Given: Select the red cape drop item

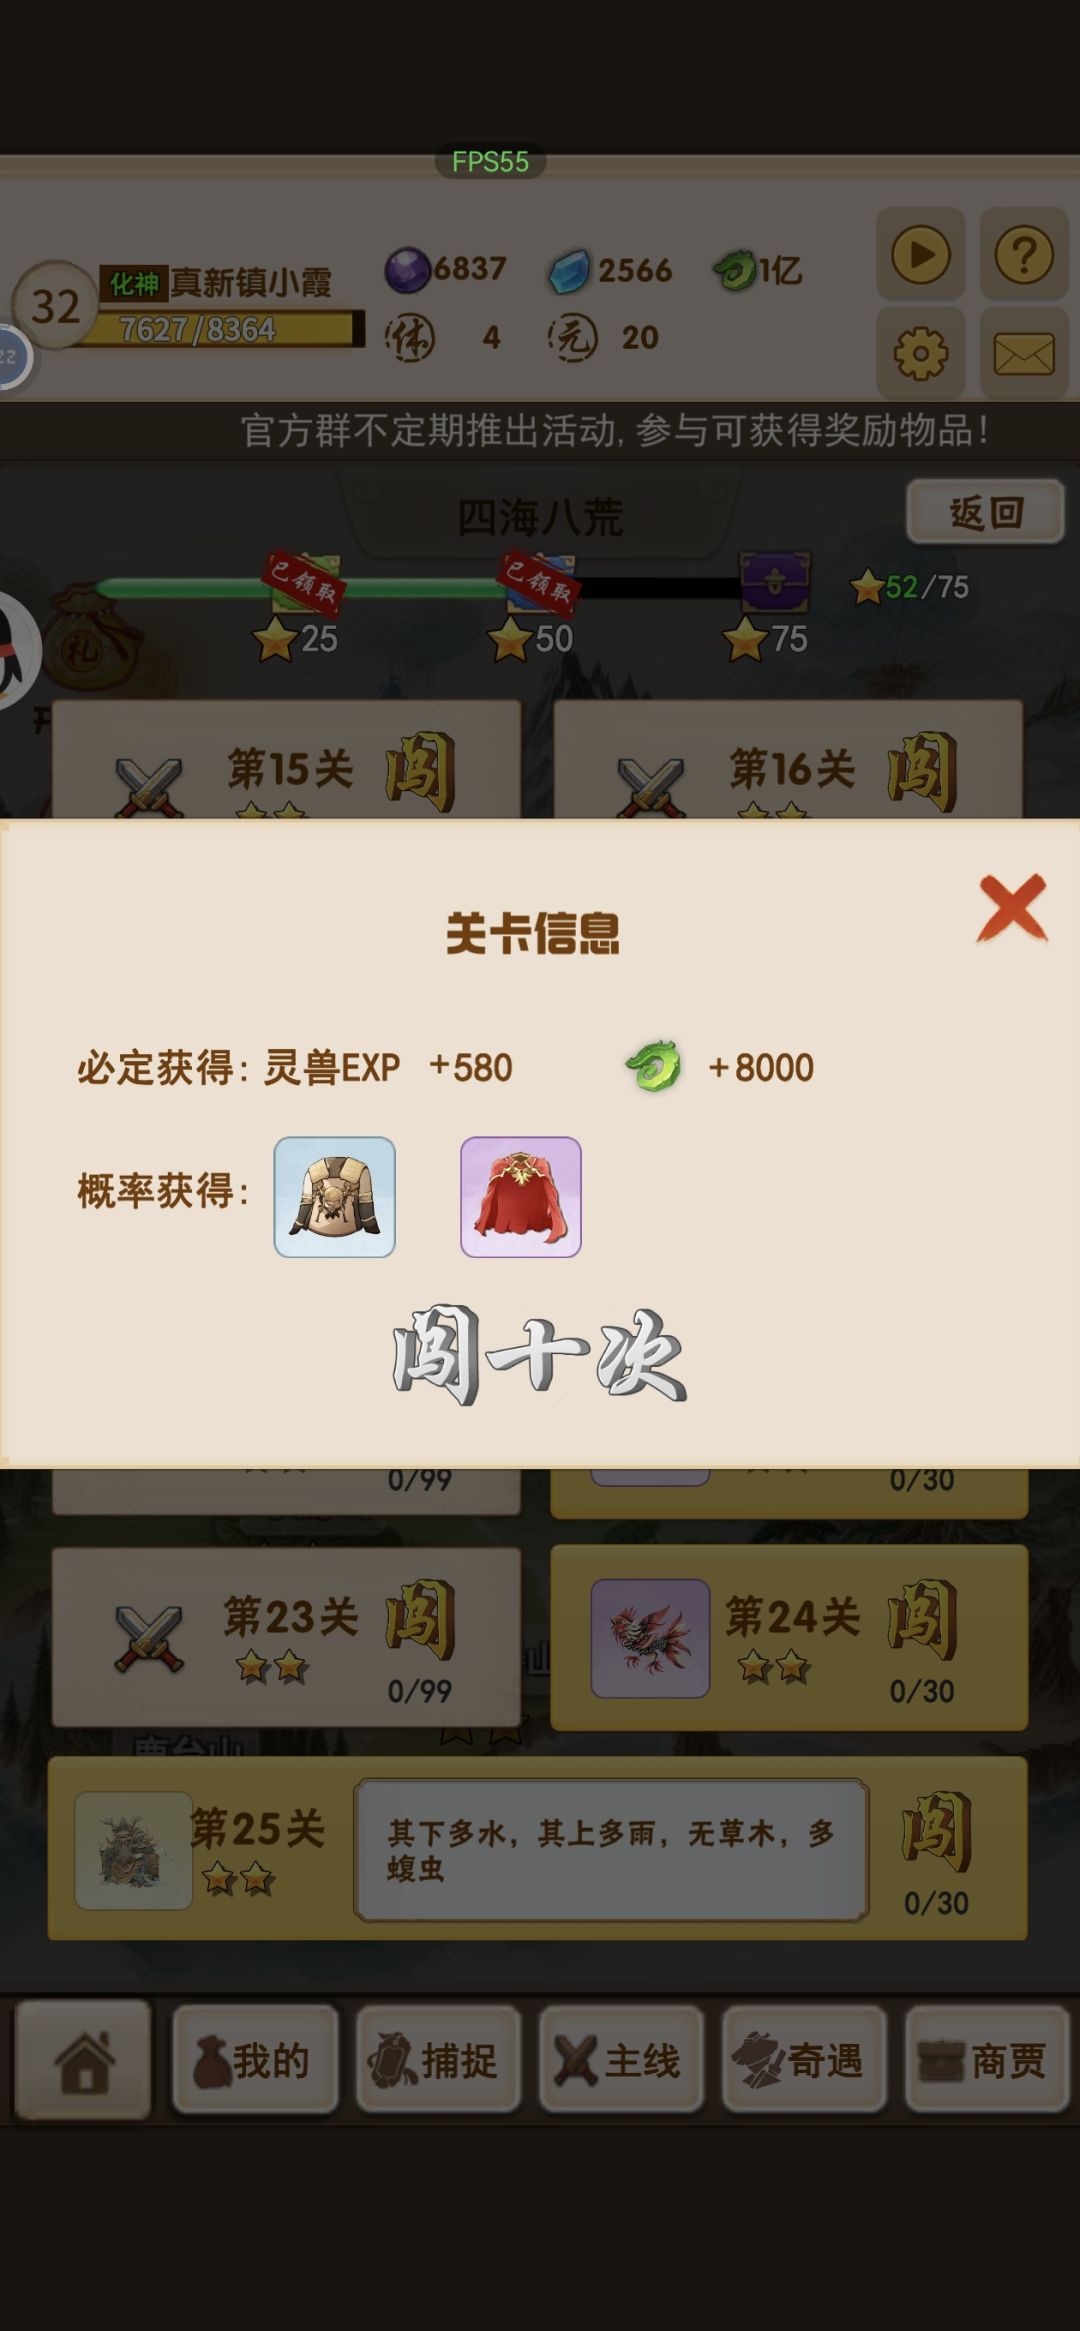Looking at the screenshot, I should click(521, 1197).
